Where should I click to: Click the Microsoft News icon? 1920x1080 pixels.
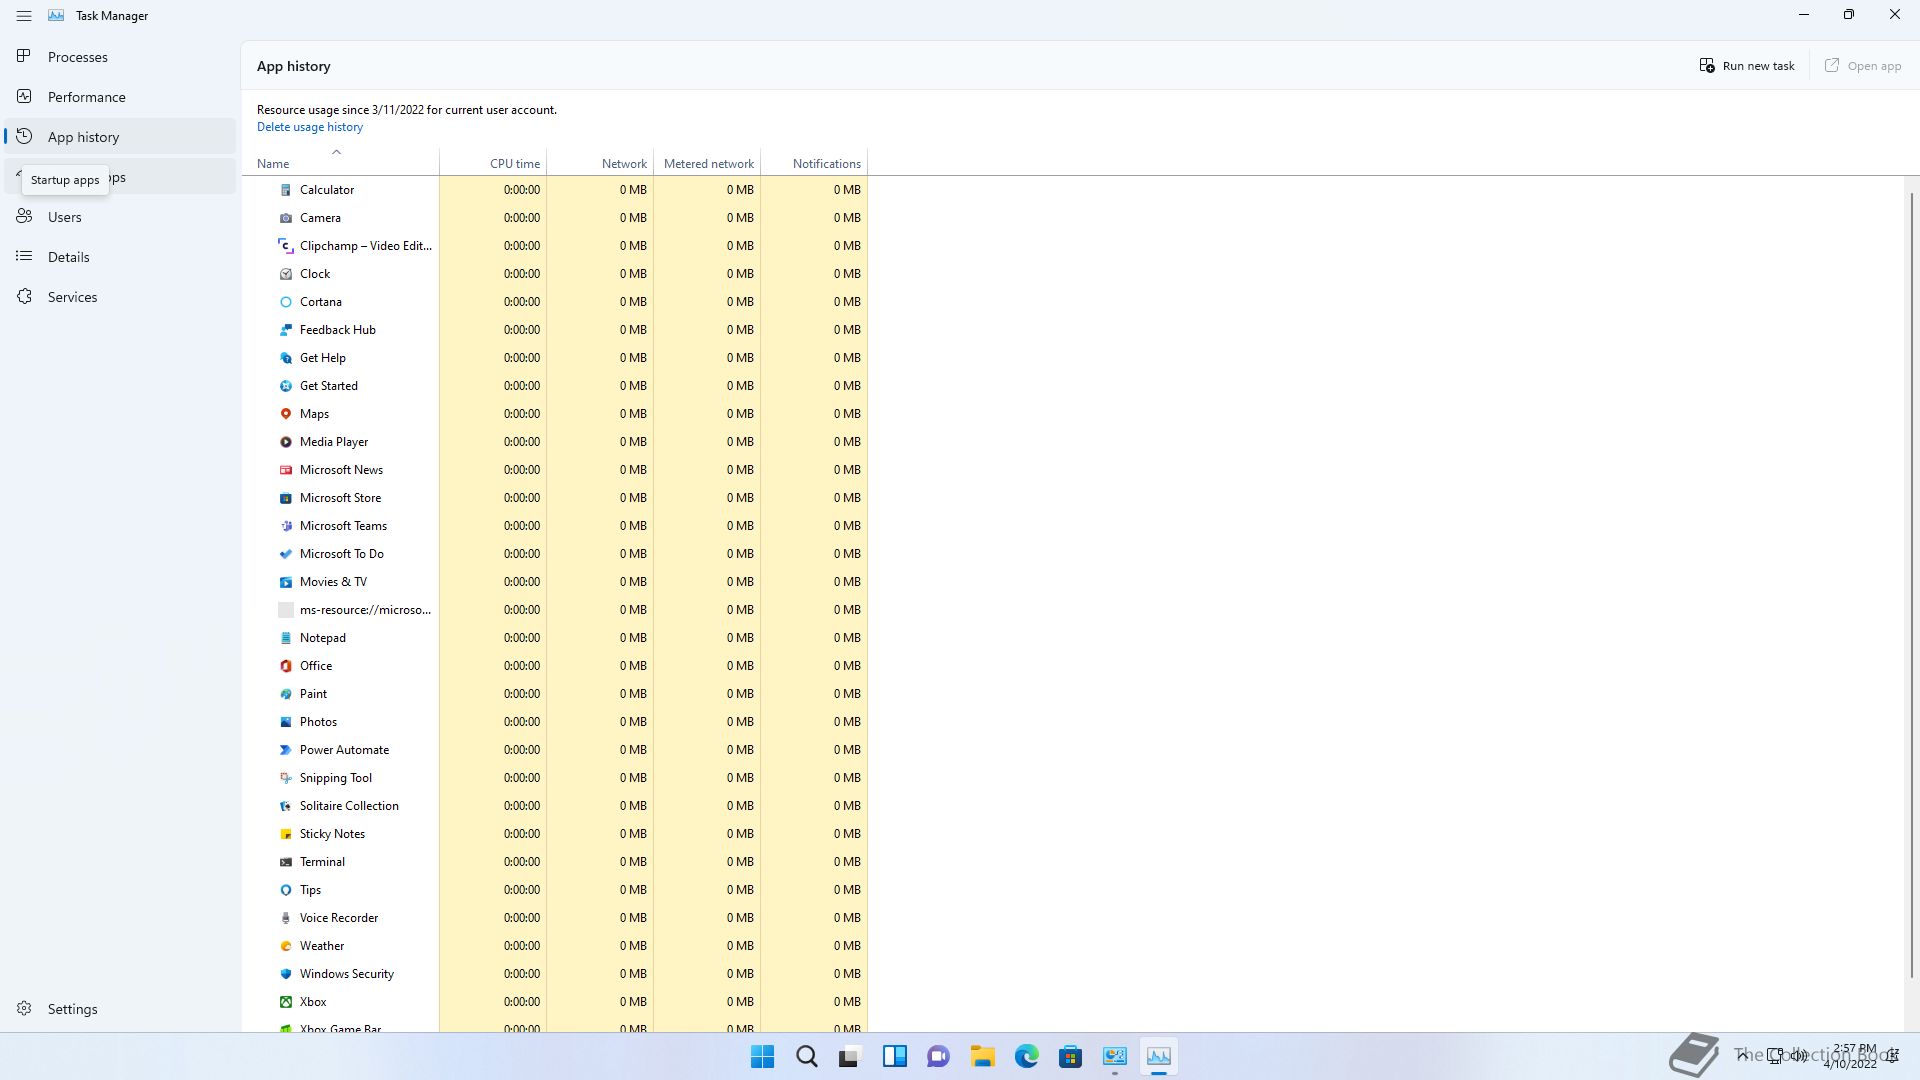pos(286,470)
